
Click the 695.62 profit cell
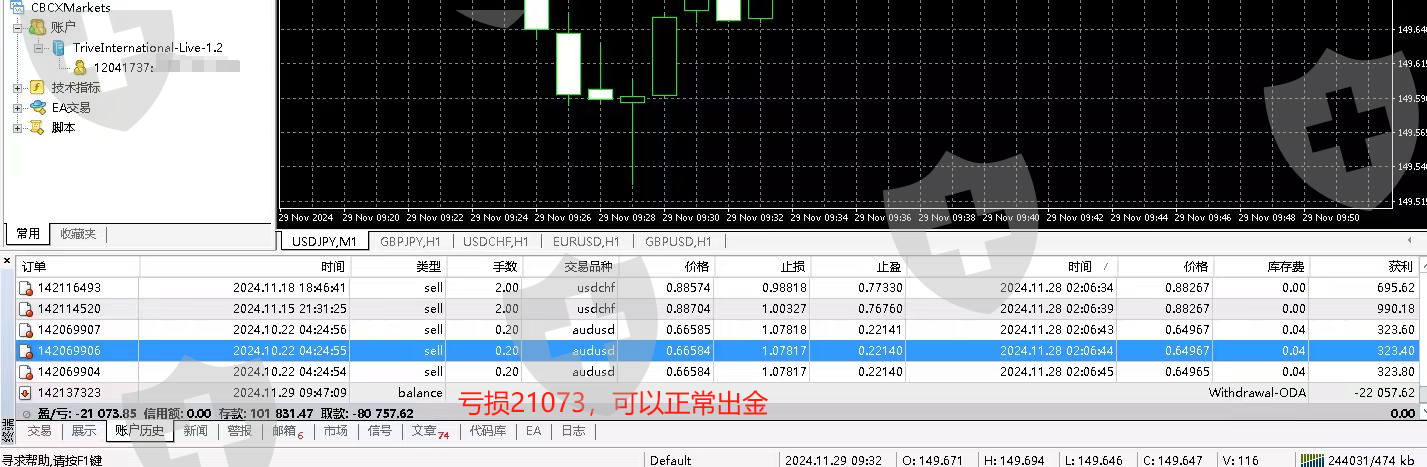click(1394, 288)
